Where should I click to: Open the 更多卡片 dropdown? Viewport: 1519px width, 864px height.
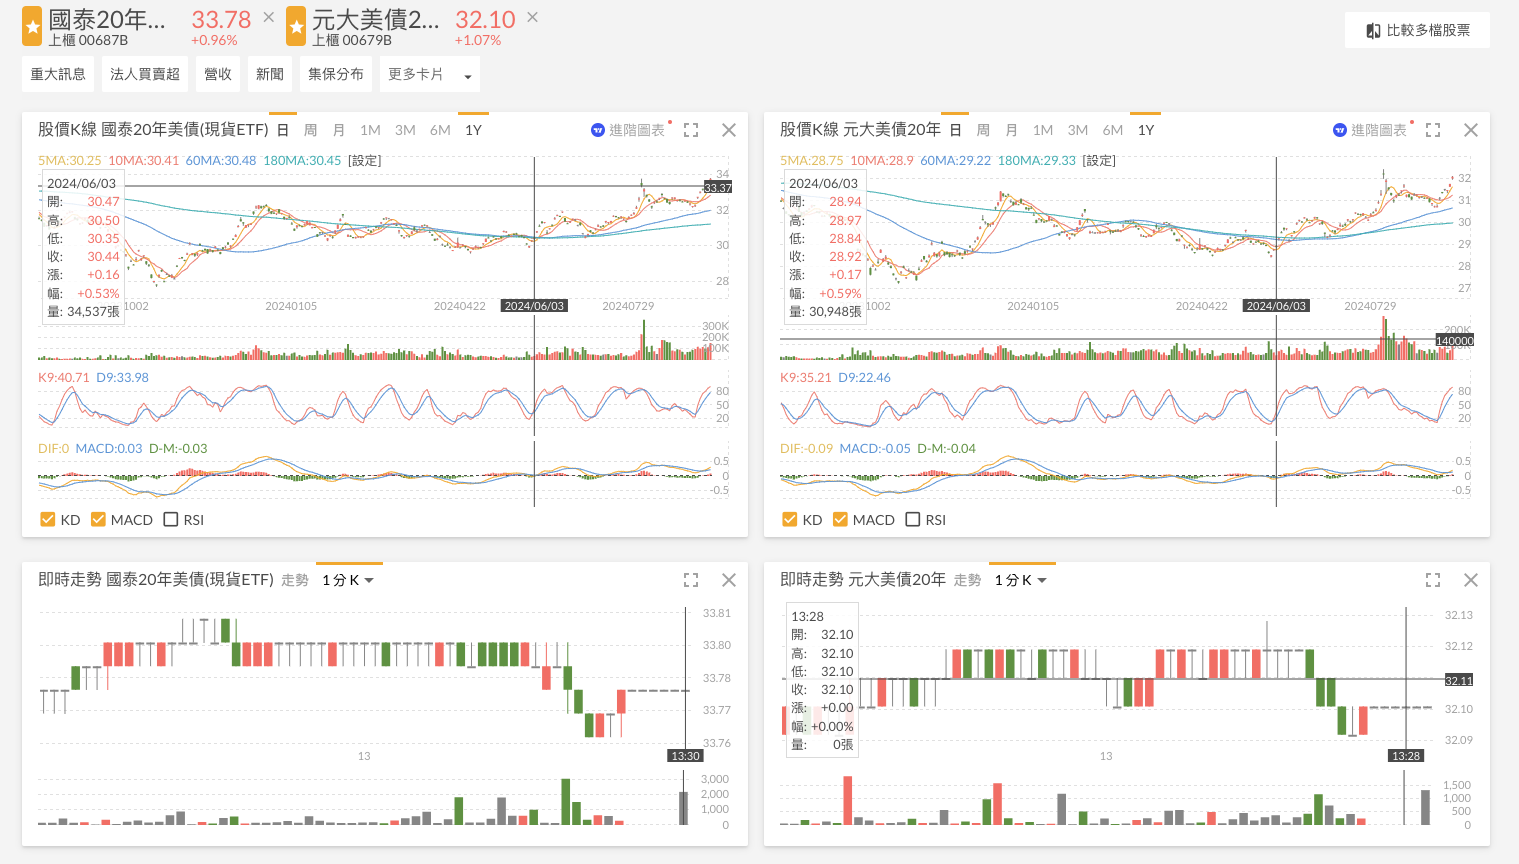429,75
